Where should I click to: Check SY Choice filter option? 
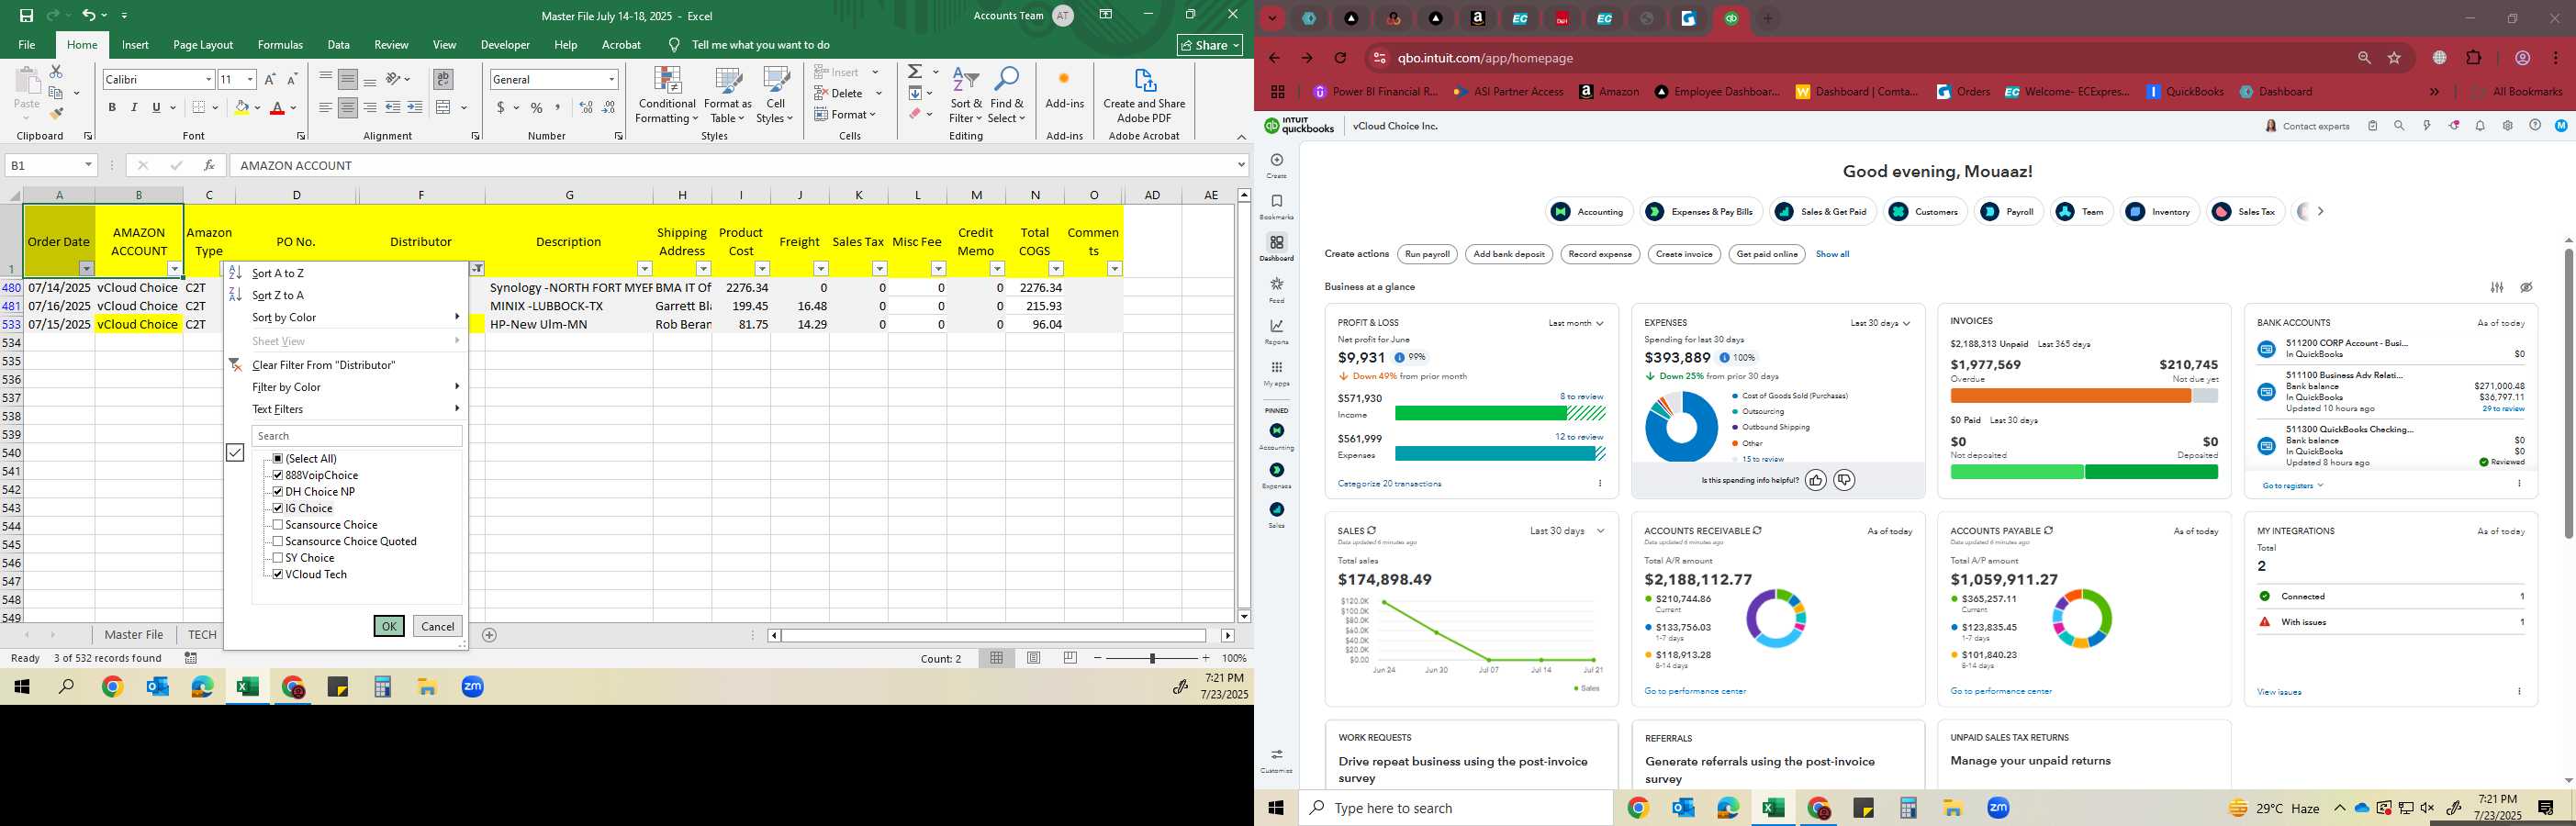click(x=278, y=557)
